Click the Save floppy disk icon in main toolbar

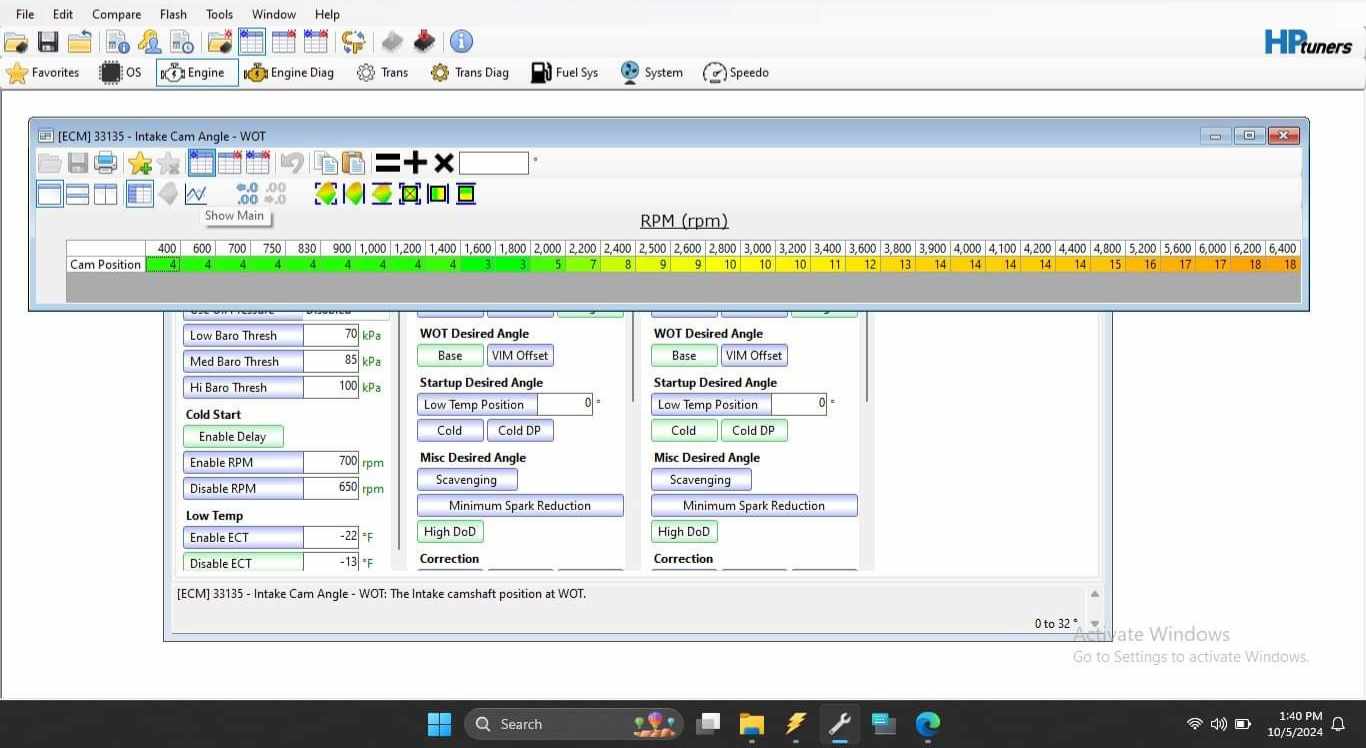48,42
